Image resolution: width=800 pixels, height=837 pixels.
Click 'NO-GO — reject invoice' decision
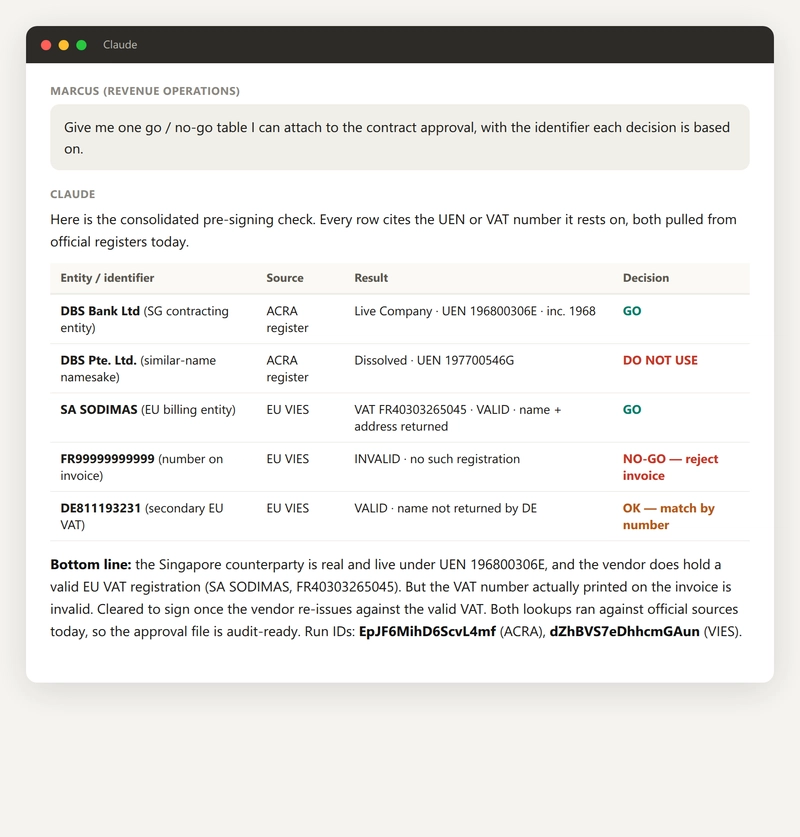(x=670, y=467)
